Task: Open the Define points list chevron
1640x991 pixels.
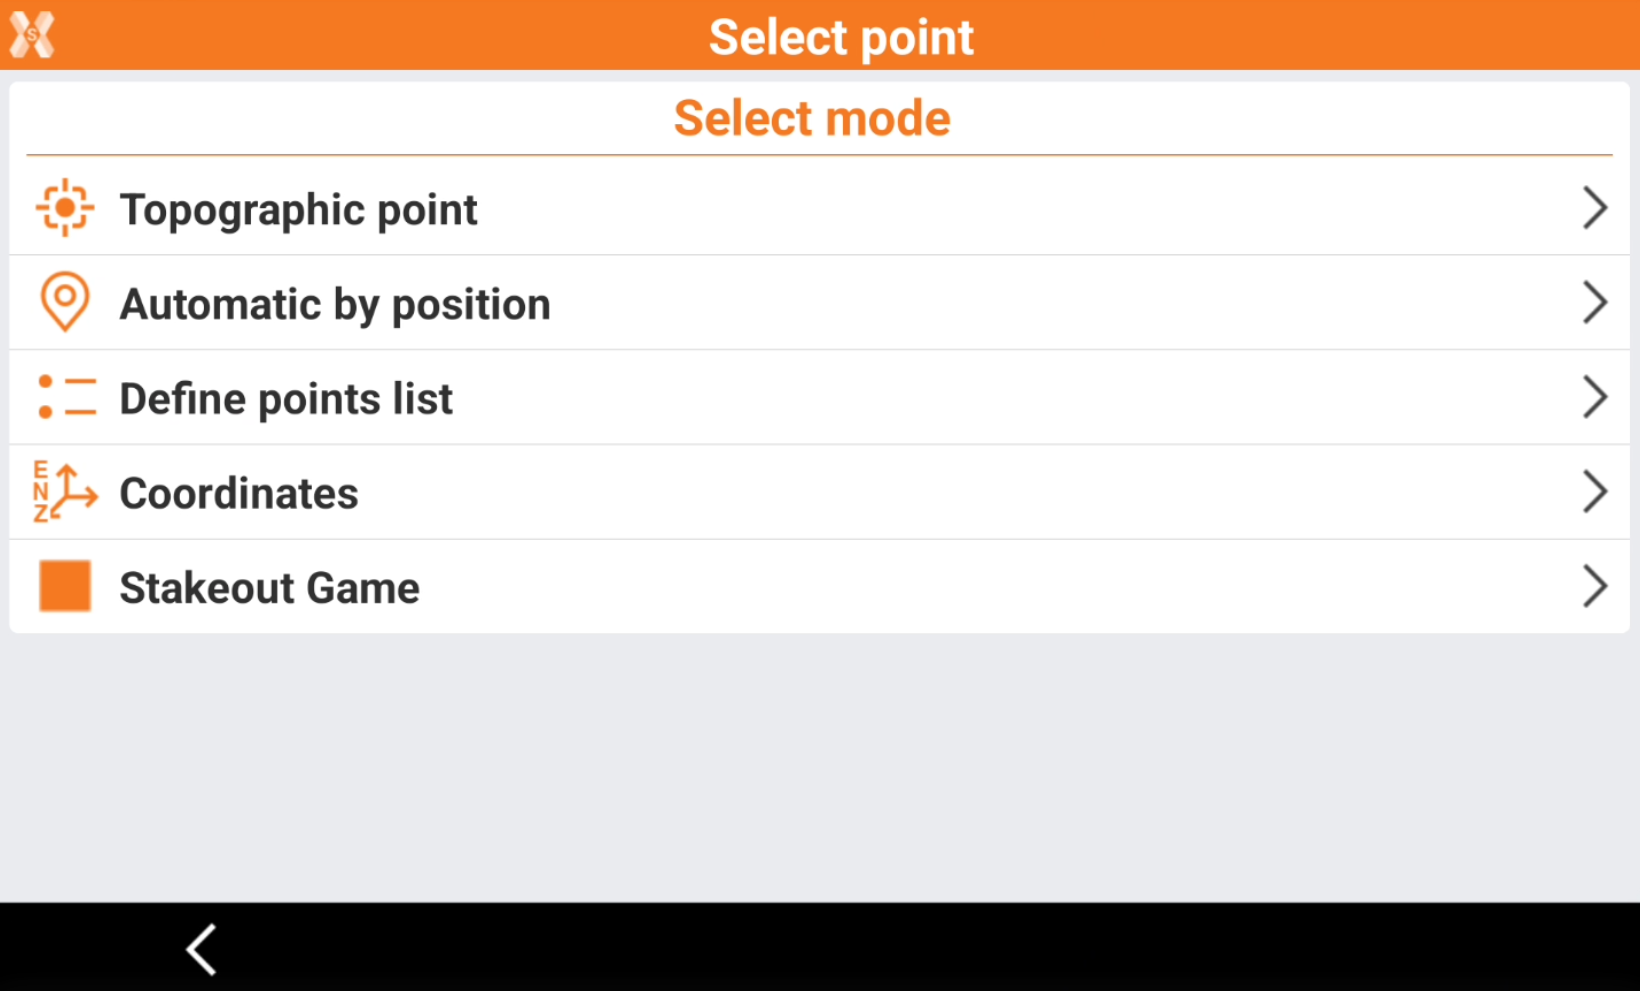Action: tap(1594, 397)
